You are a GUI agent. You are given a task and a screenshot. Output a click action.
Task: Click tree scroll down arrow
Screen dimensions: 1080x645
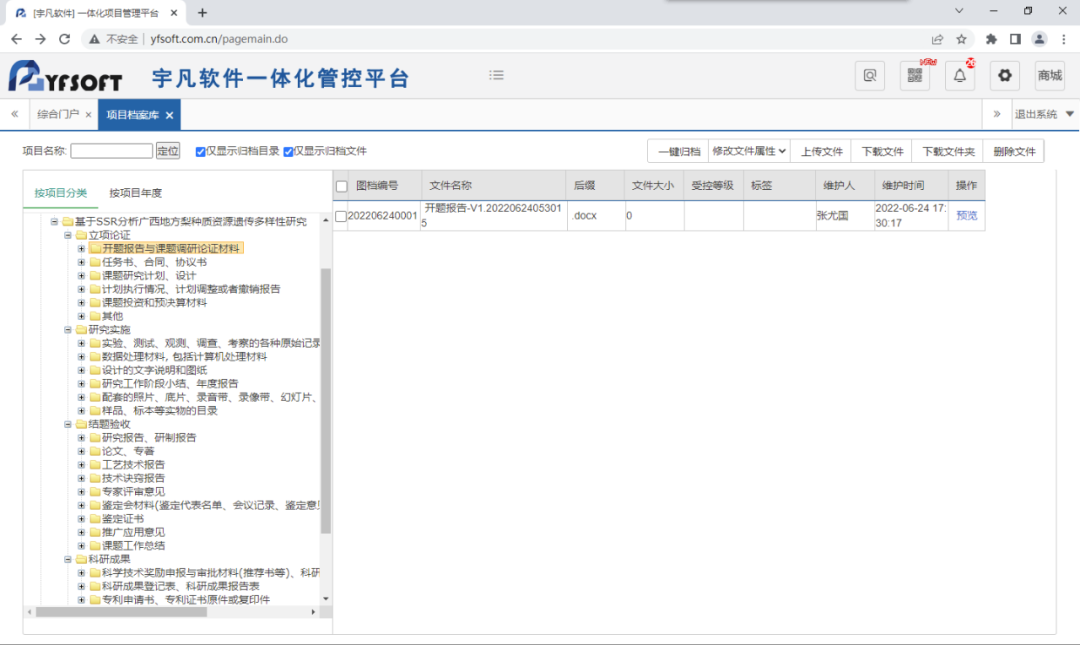326,599
